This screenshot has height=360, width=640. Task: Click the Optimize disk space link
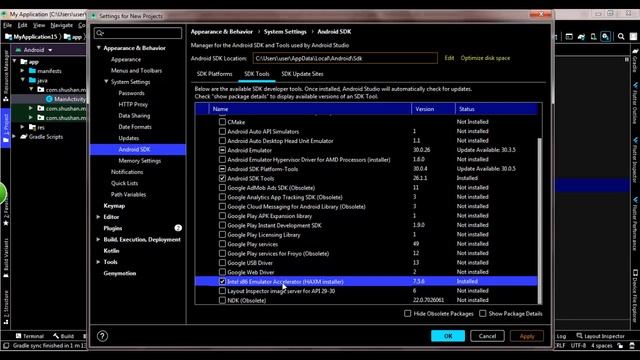[x=485, y=58]
